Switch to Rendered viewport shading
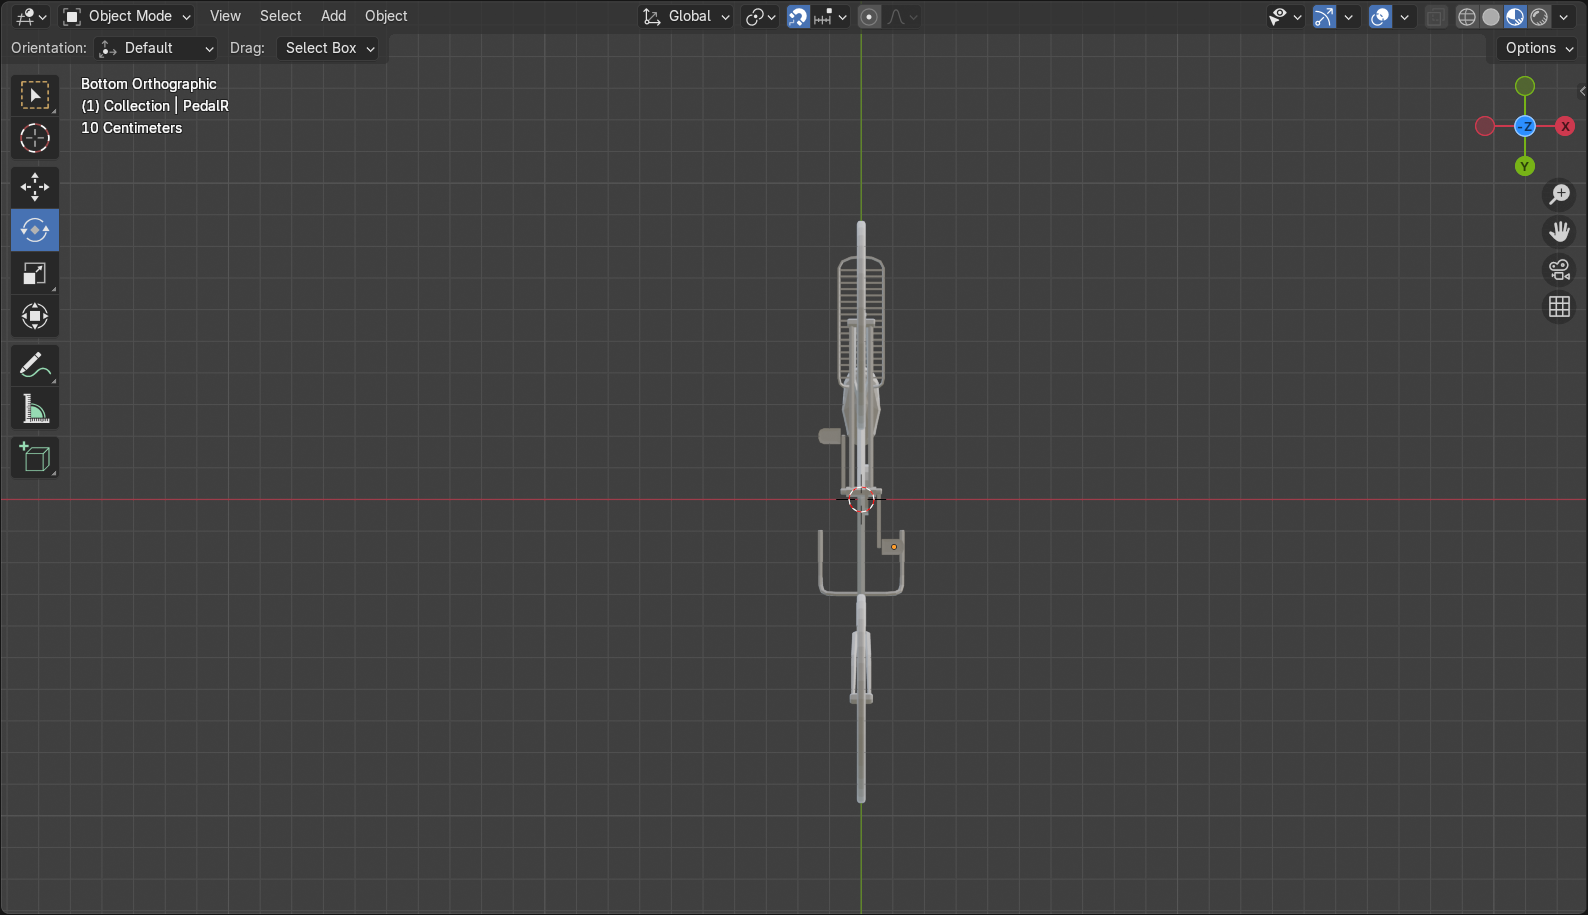This screenshot has width=1588, height=915. pyautogui.click(x=1539, y=16)
